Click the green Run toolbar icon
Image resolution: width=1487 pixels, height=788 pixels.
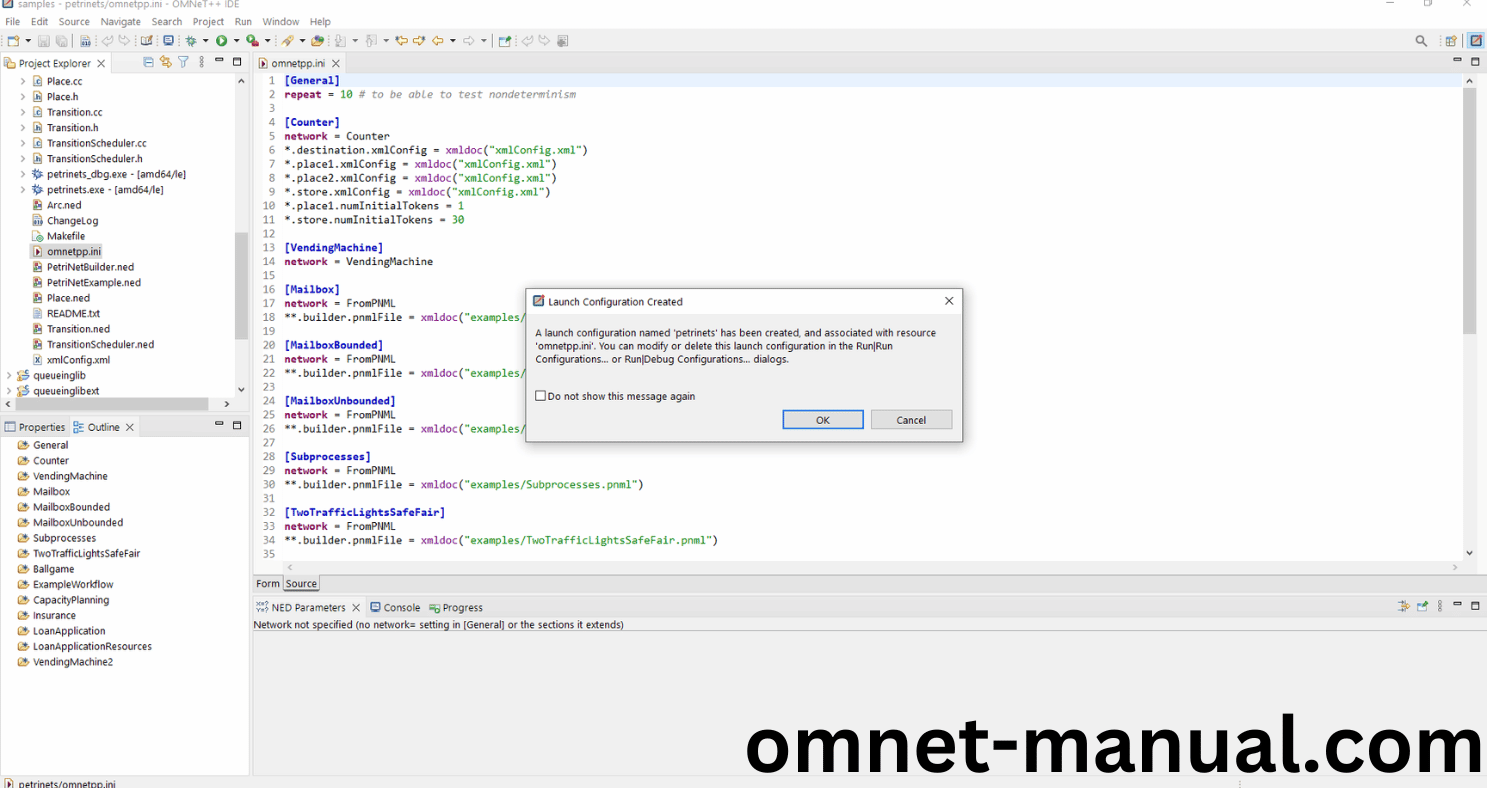pyautogui.click(x=221, y=41)
